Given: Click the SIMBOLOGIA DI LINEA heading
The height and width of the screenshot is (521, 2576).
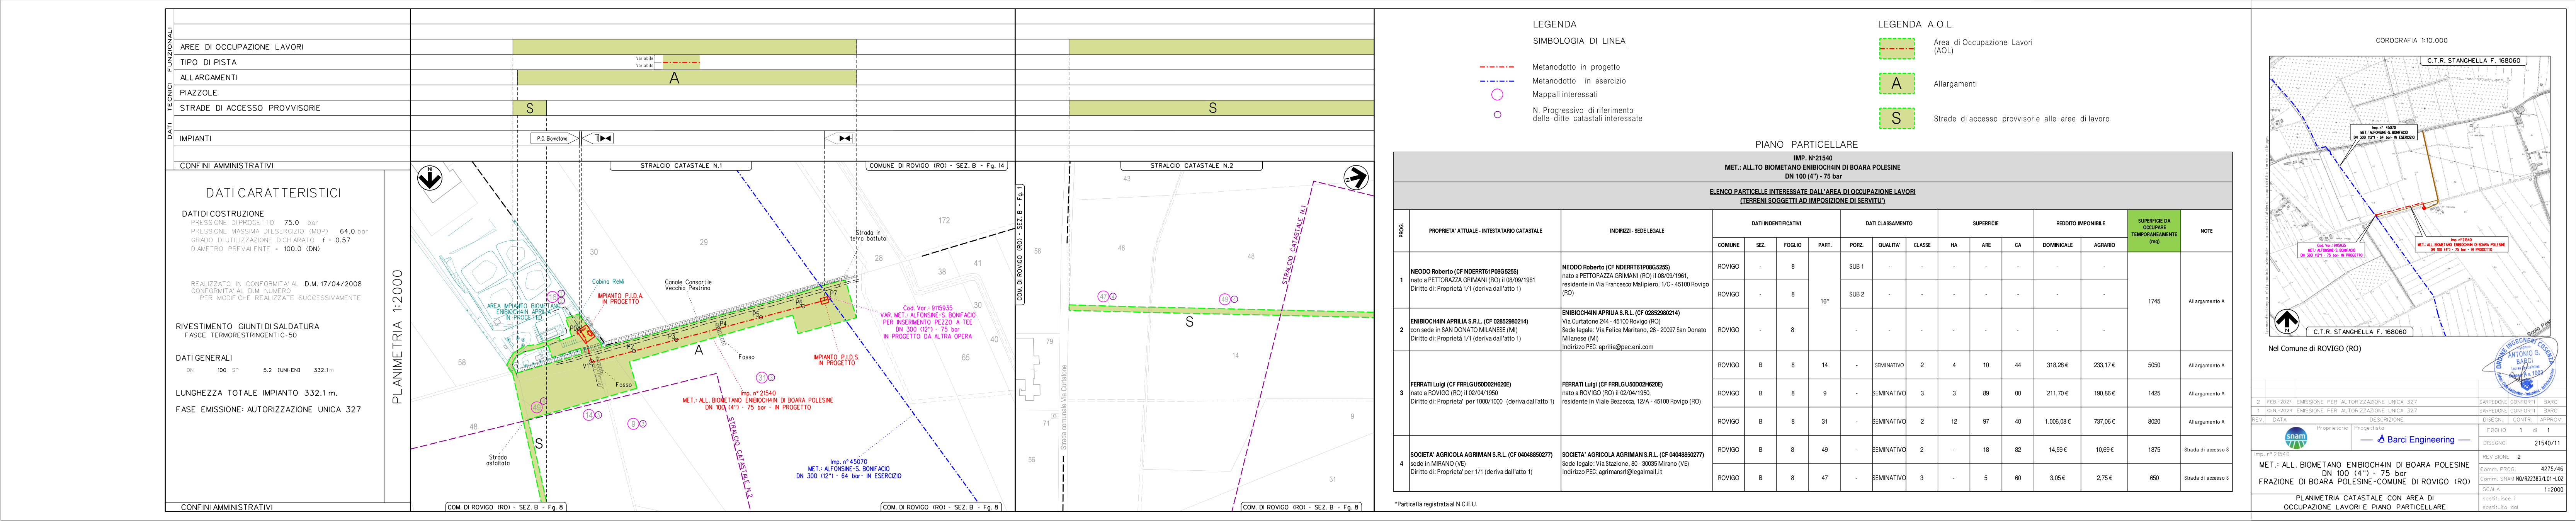Looking at the screenshot, I should click(1579, 41).
